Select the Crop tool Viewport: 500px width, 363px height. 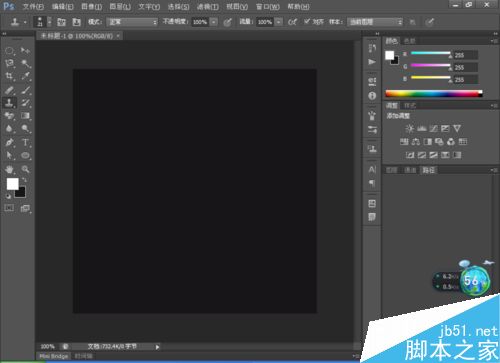coord(9,76)
